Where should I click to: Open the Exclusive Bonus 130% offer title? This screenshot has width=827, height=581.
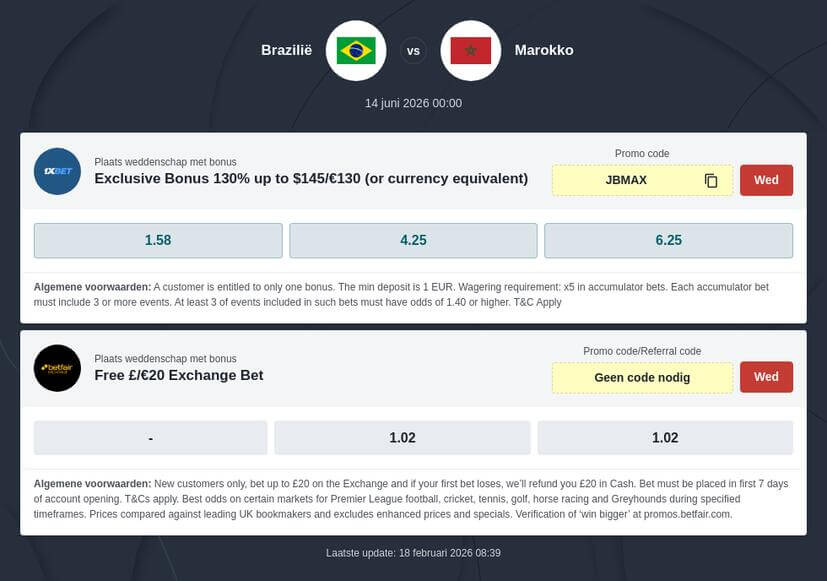[311, 179]
